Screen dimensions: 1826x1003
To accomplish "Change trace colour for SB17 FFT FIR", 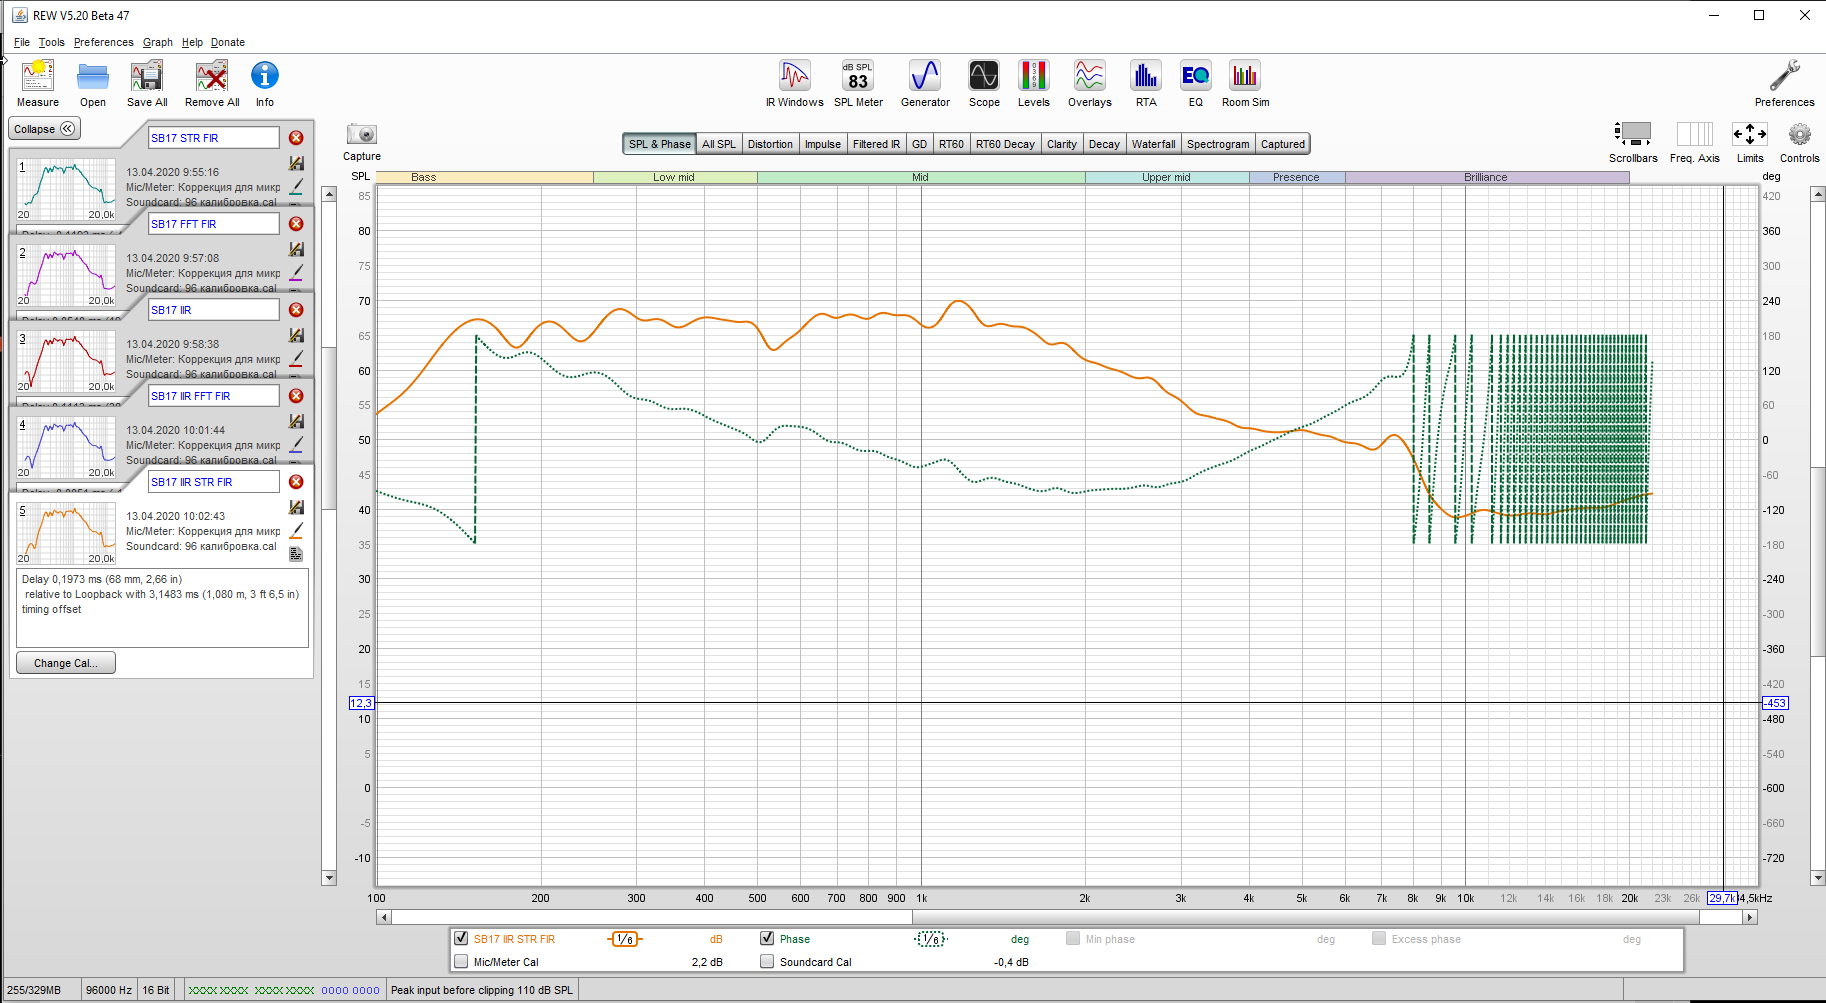I will pos(296,272).
